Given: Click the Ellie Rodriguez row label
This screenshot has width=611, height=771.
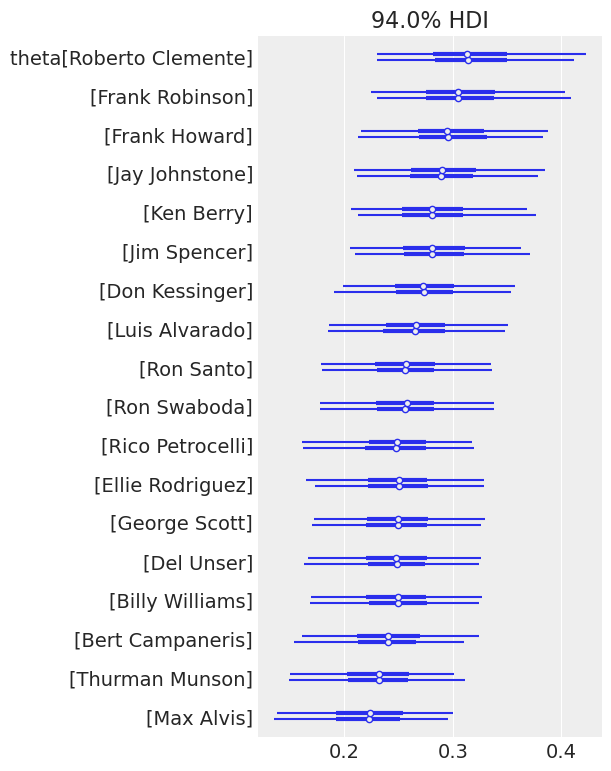Looking at the screenshot, I should (x=173, y=485).
